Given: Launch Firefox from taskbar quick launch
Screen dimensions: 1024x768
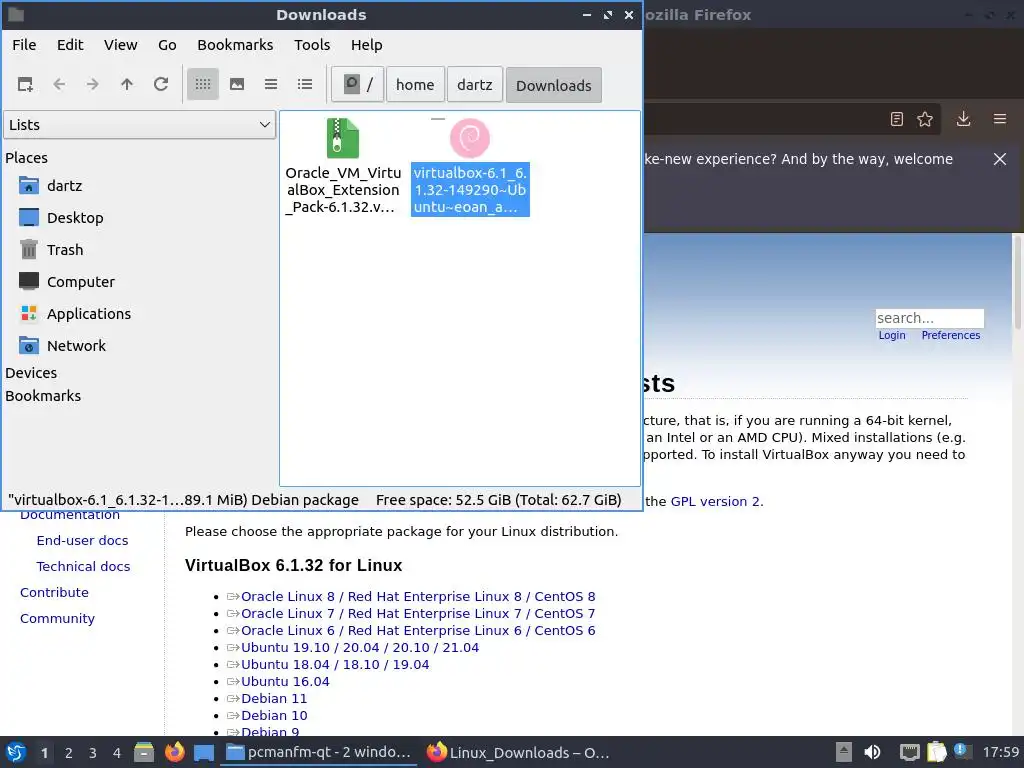Looking at the screenshot, I should pos(174,752).
